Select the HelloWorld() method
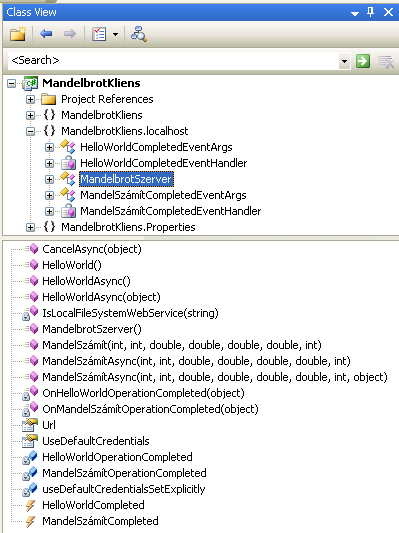The height and width of the screenshot is (533, 399). (72, 265)
